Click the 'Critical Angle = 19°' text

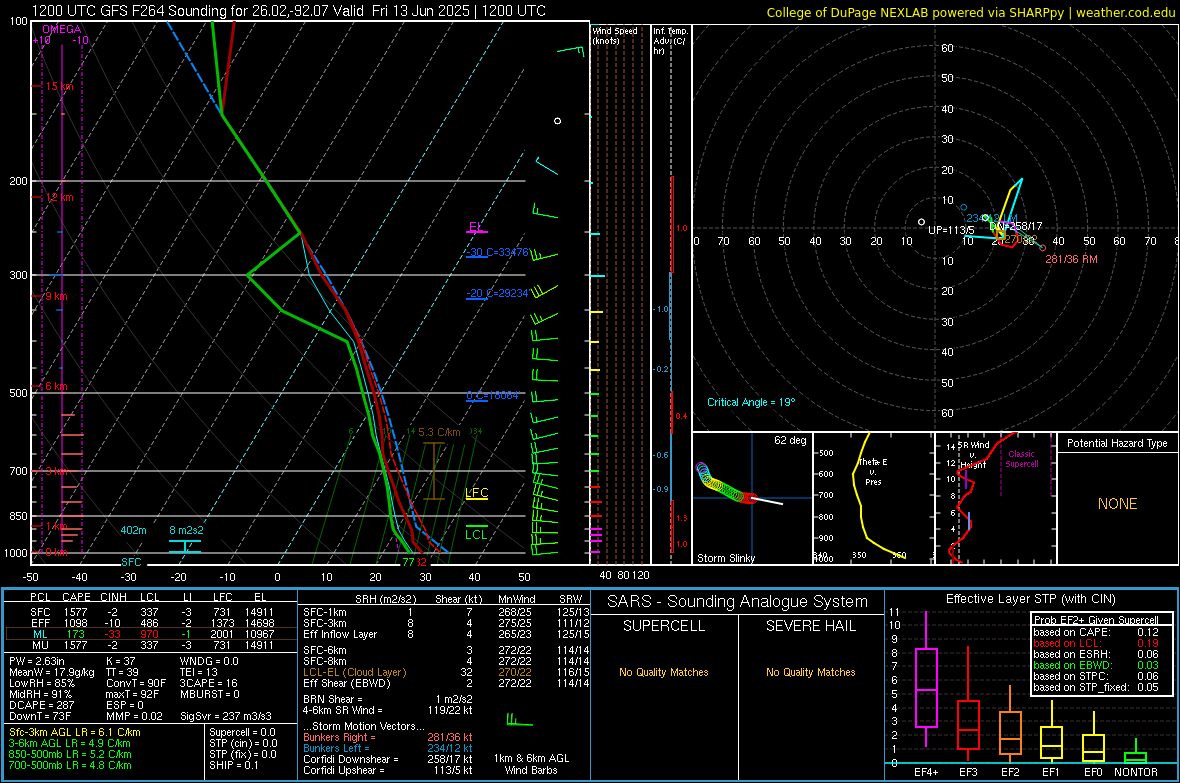point(750,402)
